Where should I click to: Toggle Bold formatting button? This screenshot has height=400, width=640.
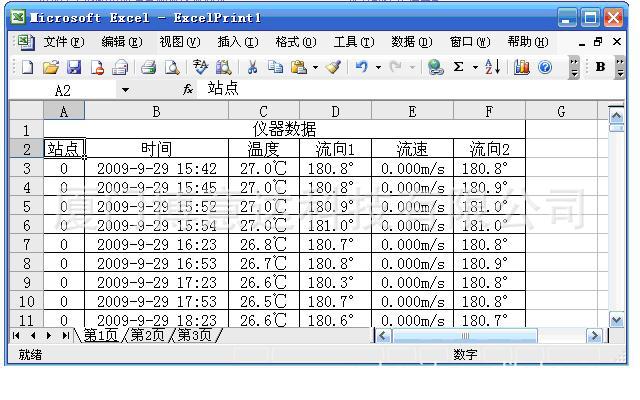click(600, 68)
